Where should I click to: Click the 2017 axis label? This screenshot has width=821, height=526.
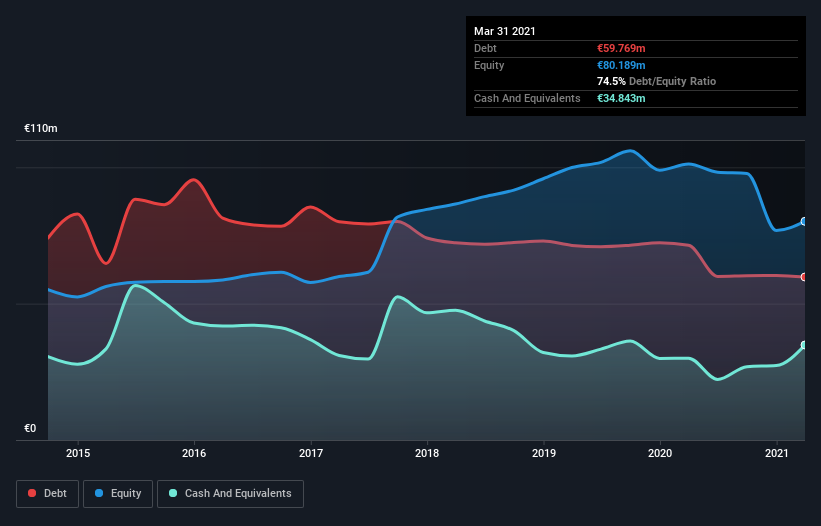click(x=311, y=453)
